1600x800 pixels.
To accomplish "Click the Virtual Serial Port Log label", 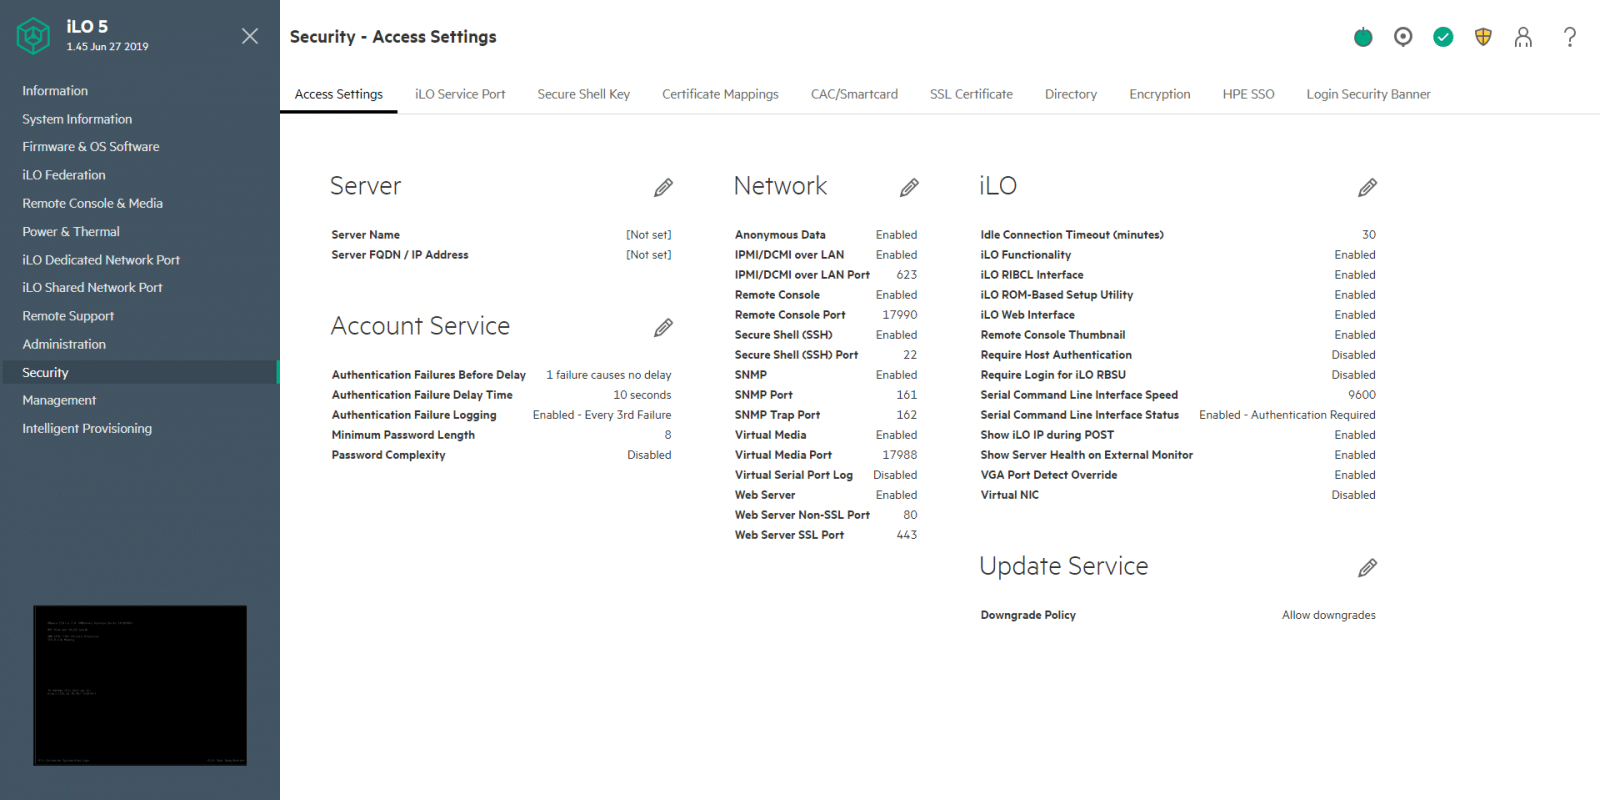I will pyautogui.click(x=794, y=475).
